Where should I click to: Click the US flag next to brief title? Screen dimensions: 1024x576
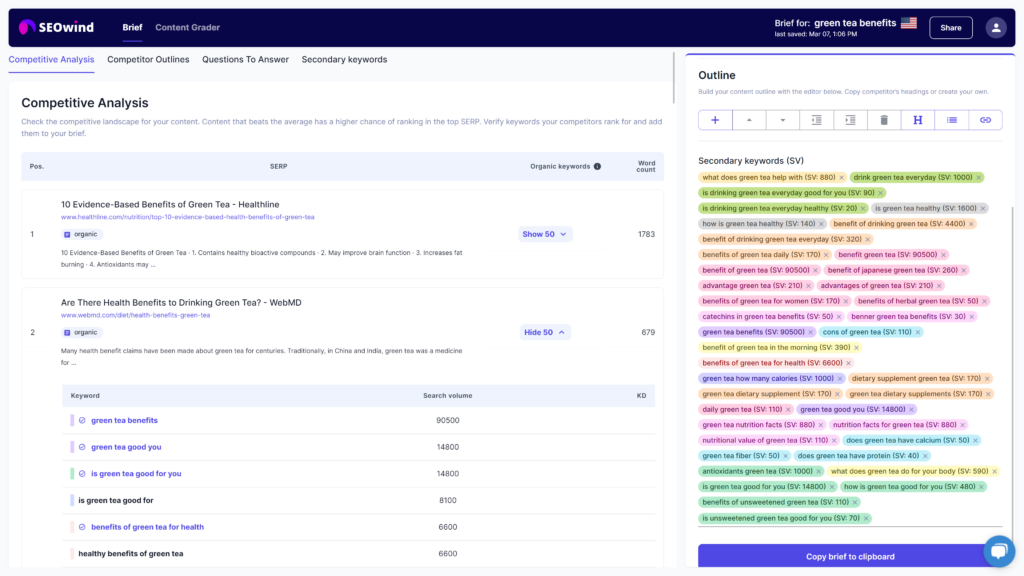click(x=908, y=23)
